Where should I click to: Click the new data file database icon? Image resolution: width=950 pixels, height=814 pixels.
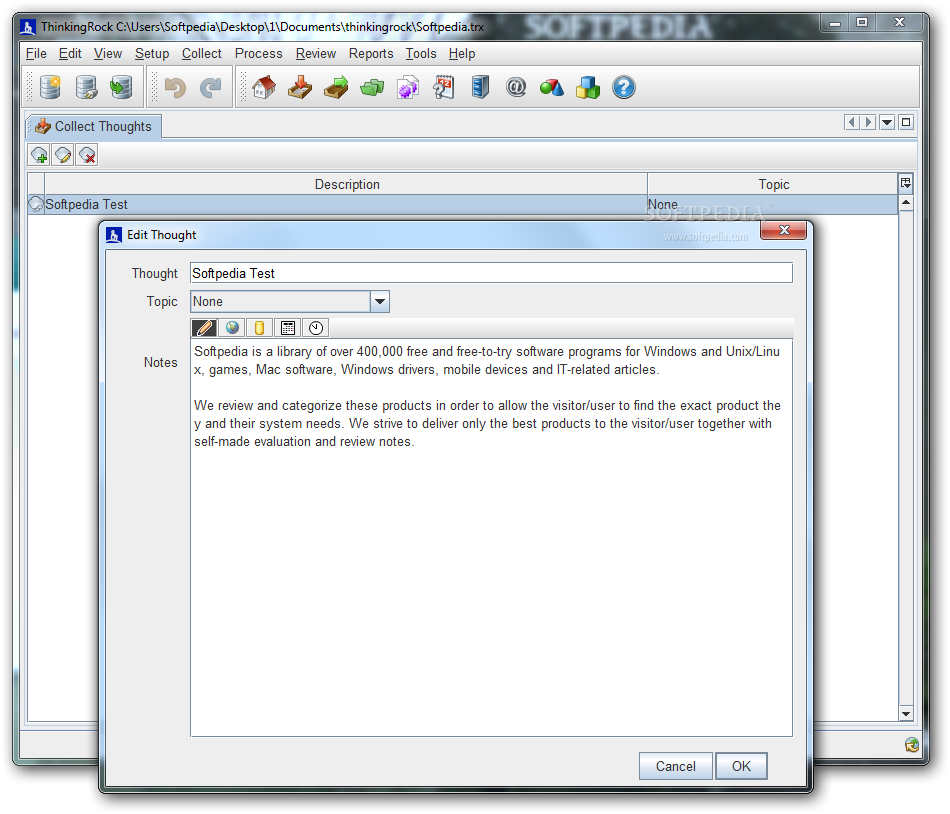pos(50,87)
